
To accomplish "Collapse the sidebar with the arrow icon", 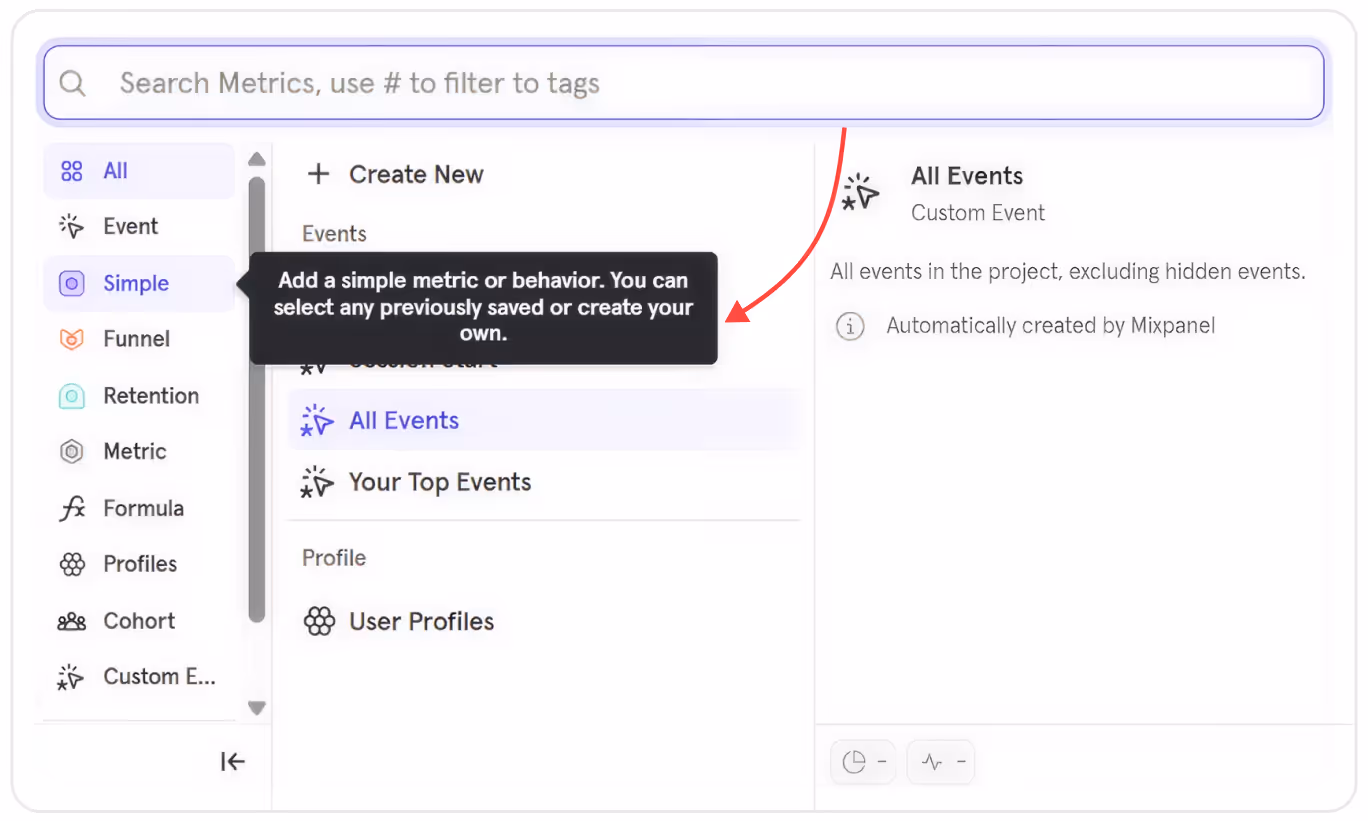I will click(232, 762).
